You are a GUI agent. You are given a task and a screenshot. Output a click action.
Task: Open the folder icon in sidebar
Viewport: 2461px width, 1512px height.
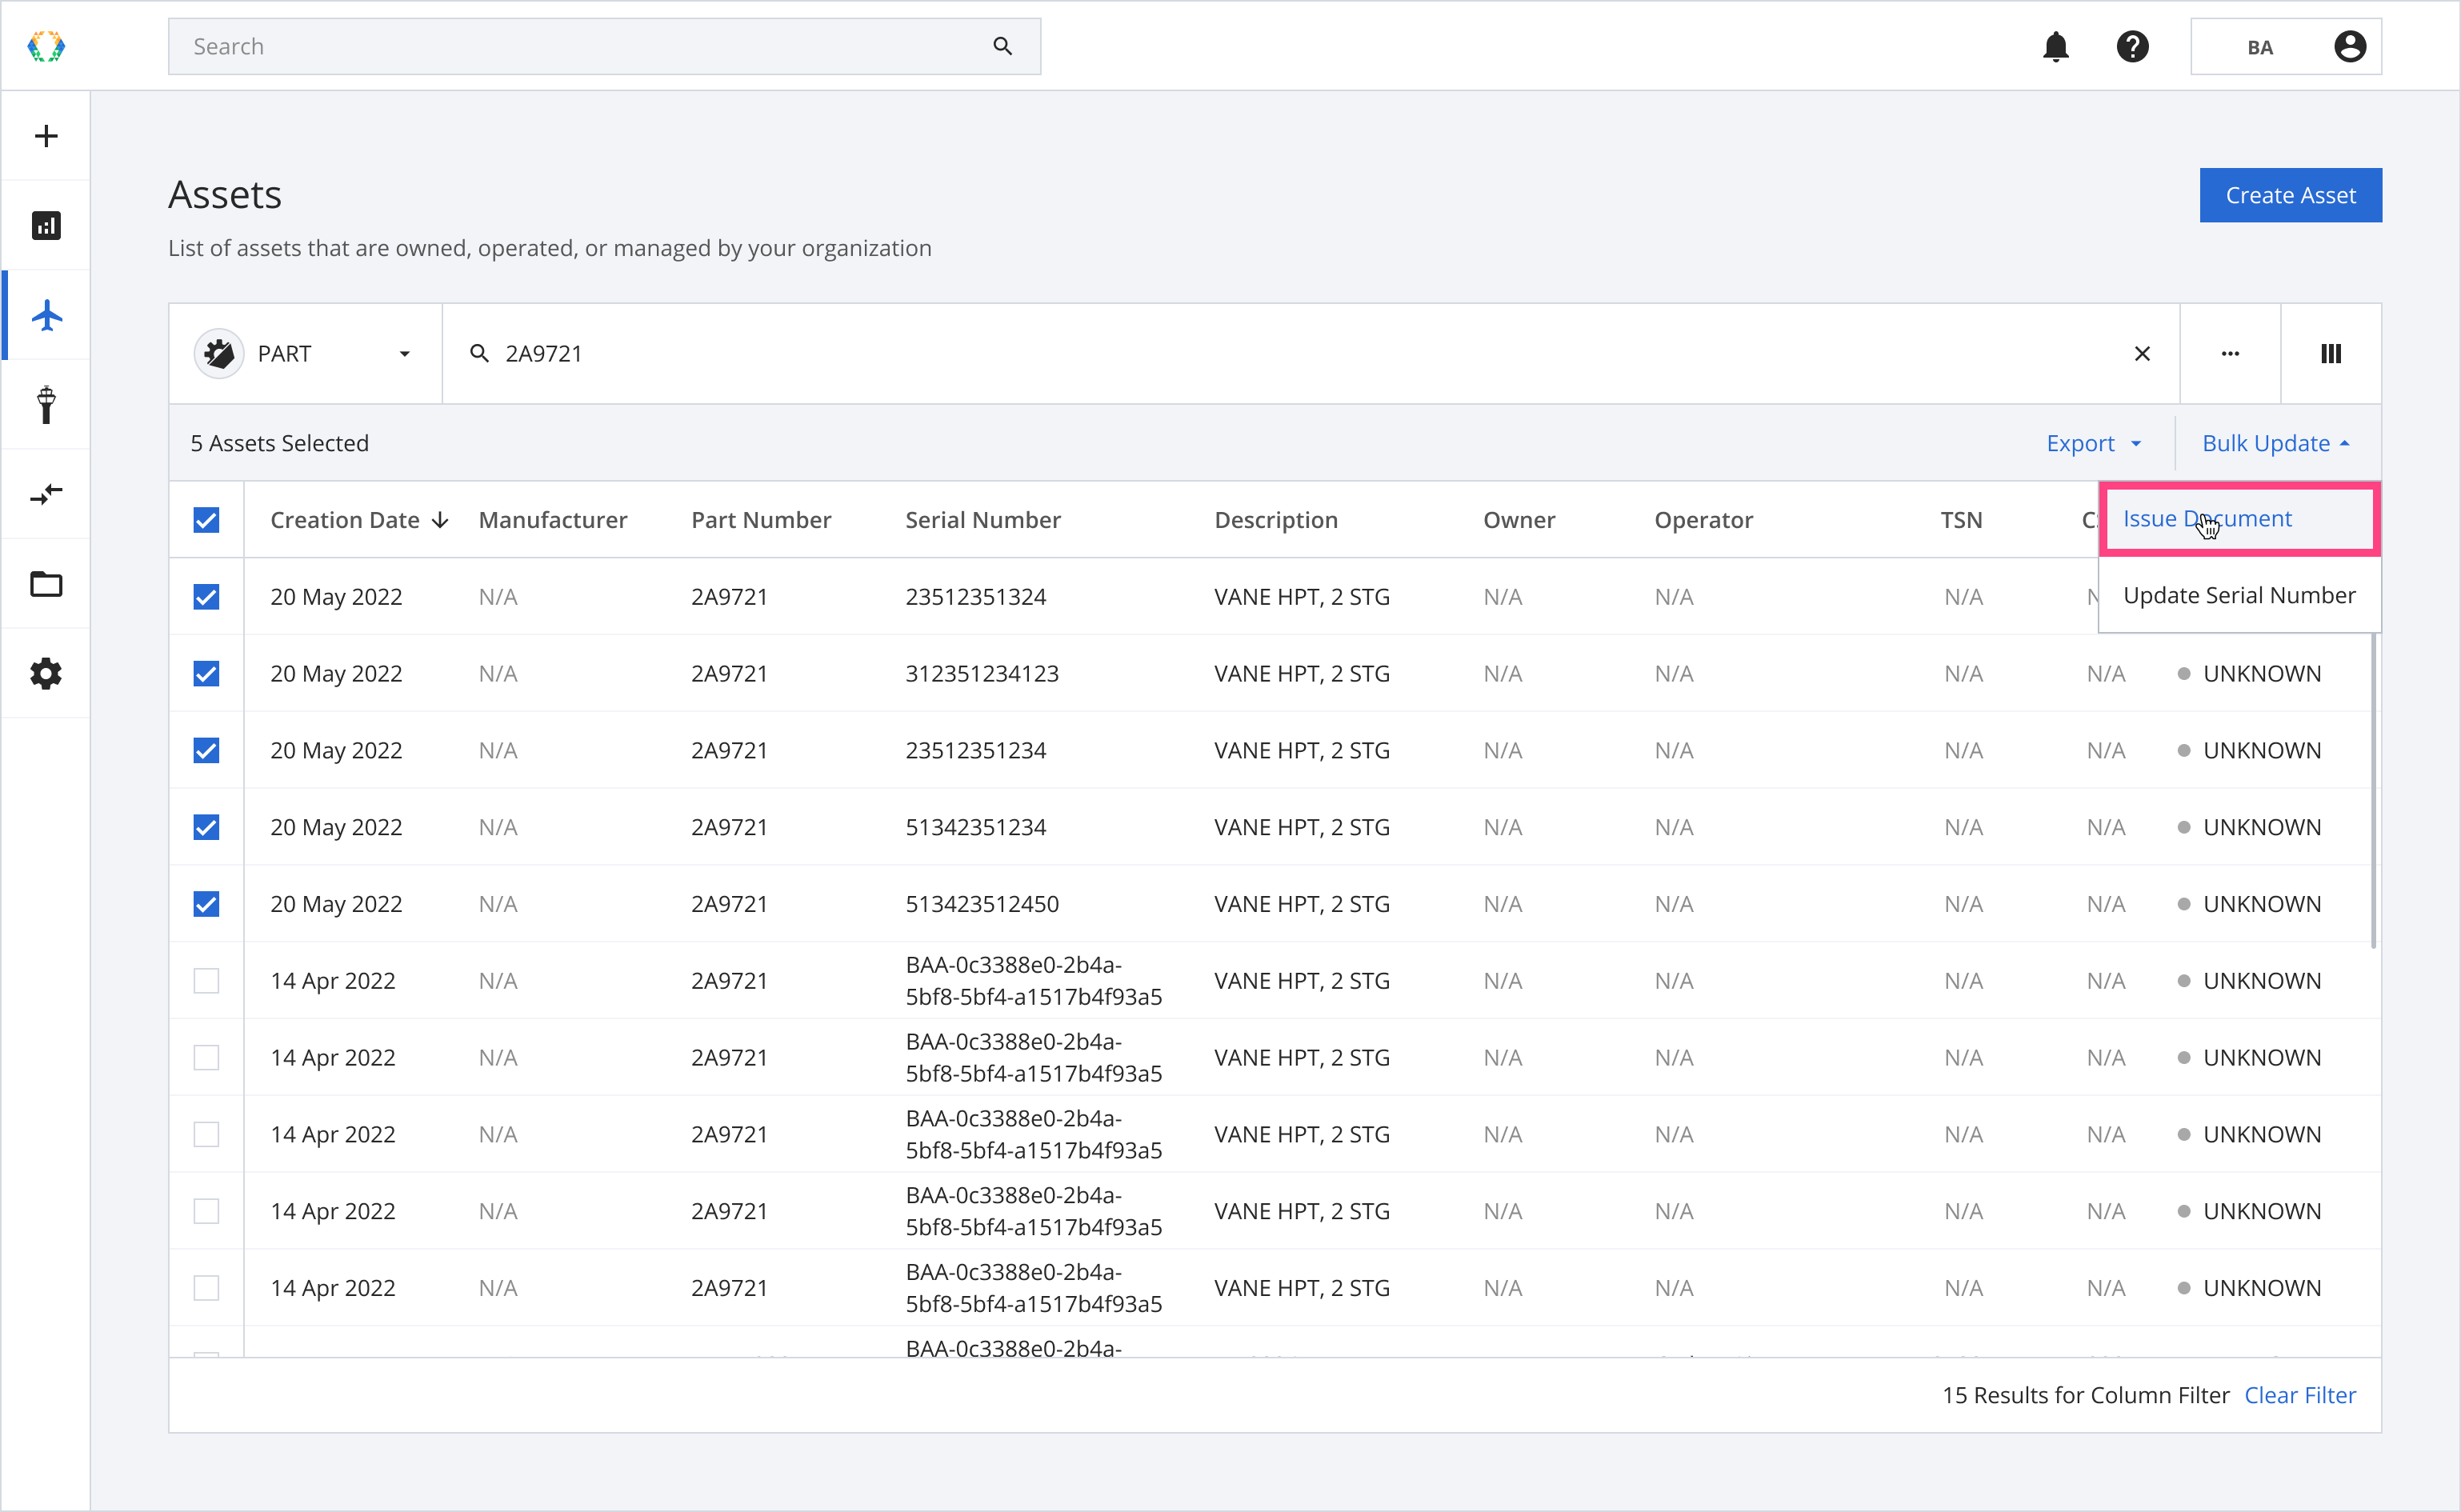click(46, 583)
